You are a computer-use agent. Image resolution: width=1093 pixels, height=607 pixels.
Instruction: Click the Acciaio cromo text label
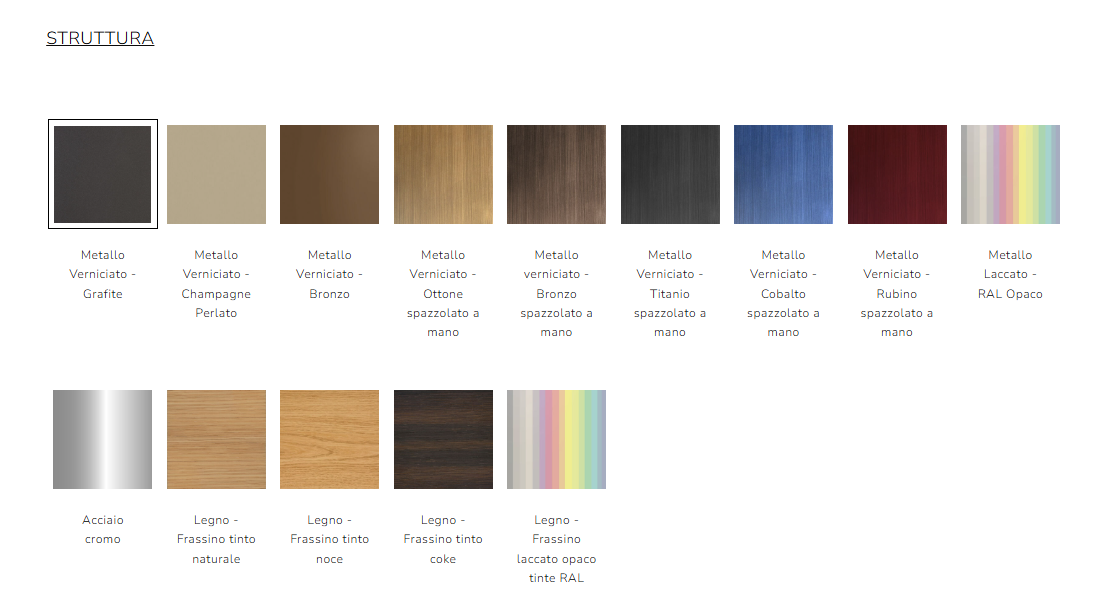pyautogui.click(x=102, y=529)
